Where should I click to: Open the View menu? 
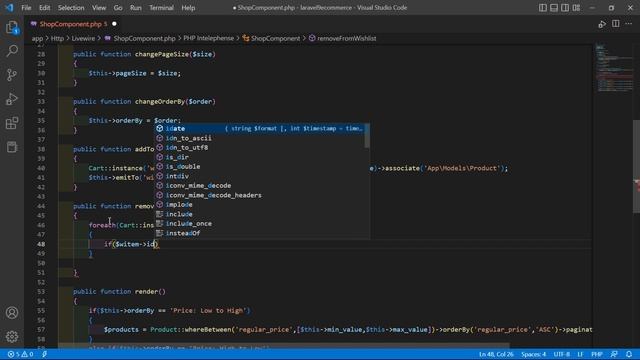pyautogui.click(x=99, y=8)
